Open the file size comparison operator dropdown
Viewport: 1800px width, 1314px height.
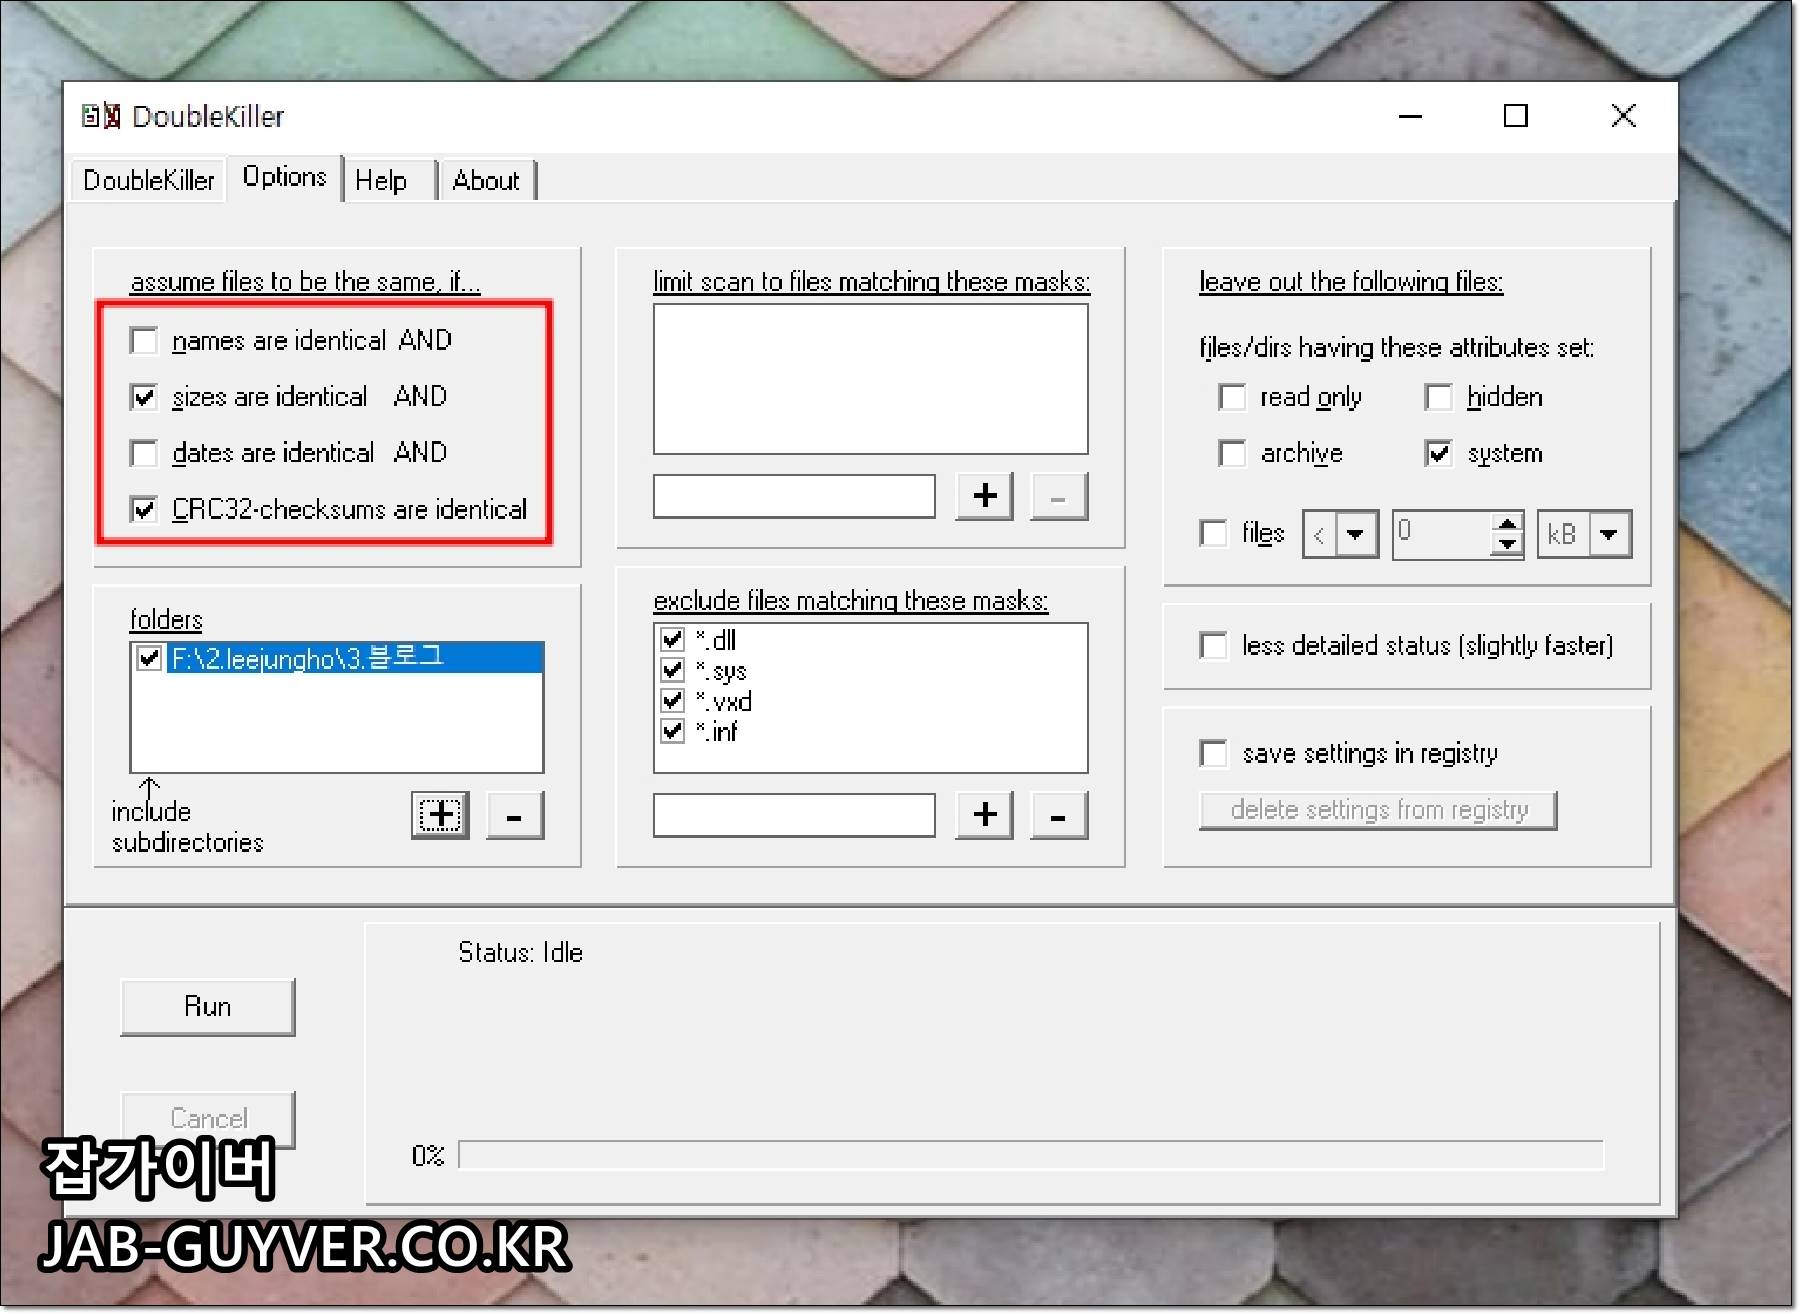[x=1355, y=534]
